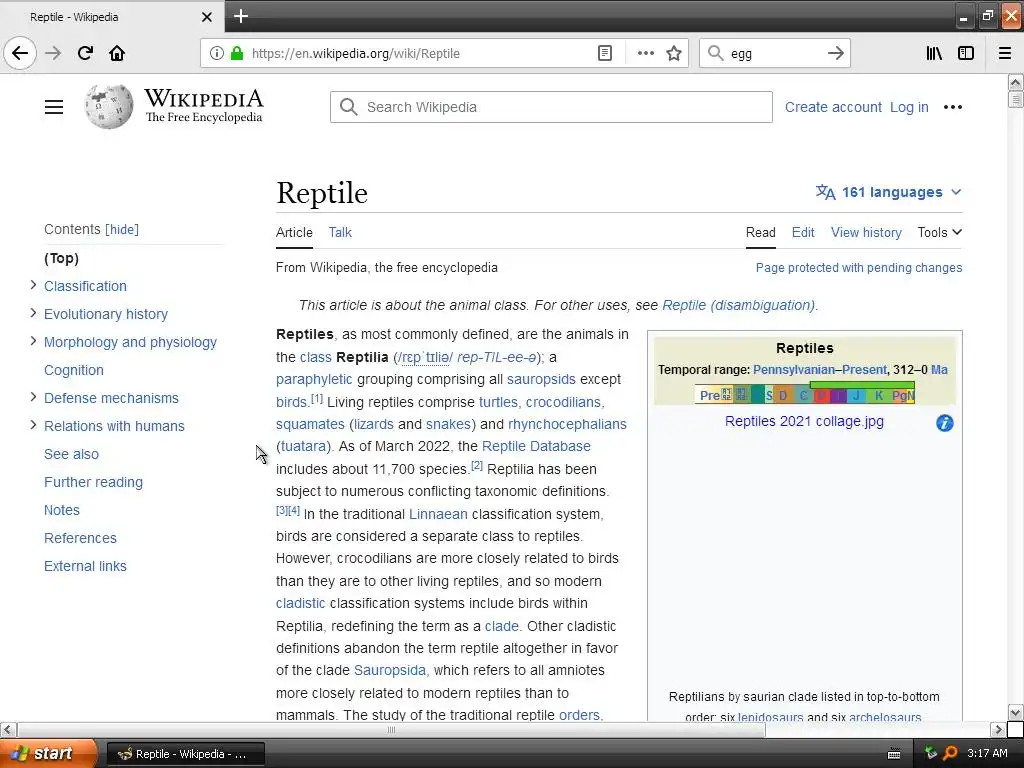Jump to Further reading section

[93, 482]
